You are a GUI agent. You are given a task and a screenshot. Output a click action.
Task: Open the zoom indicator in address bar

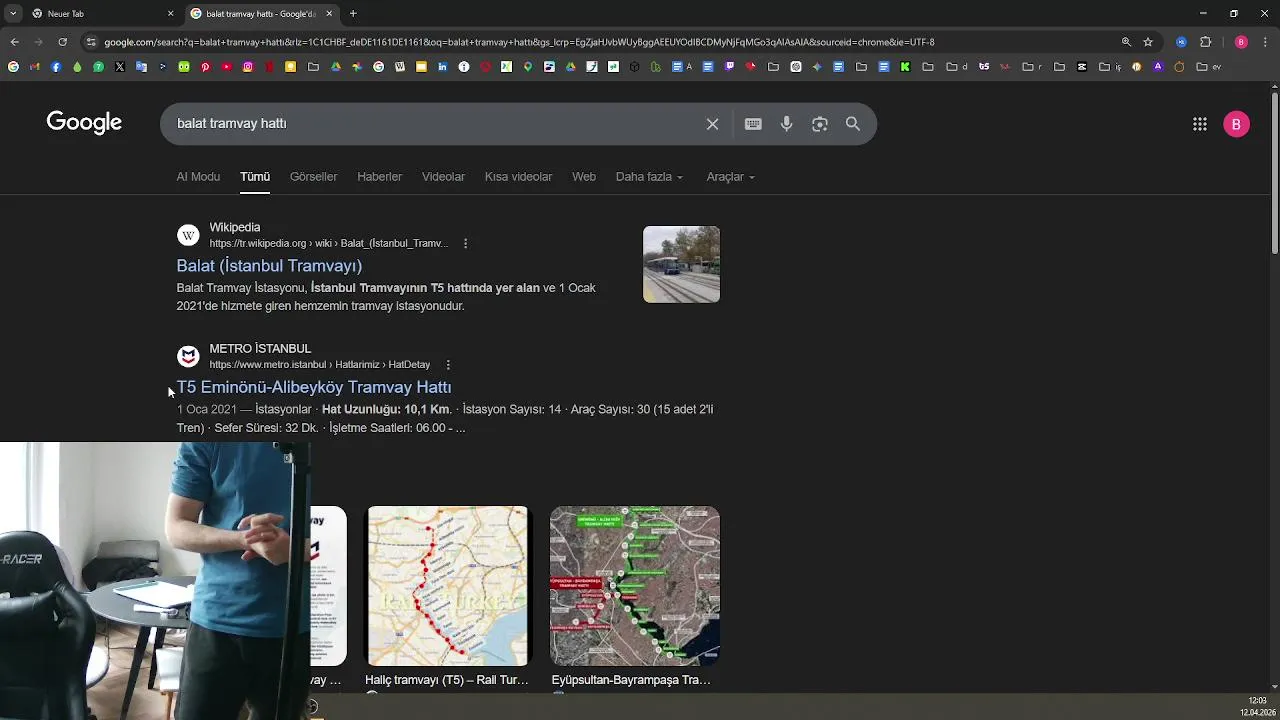[1126, 42]
